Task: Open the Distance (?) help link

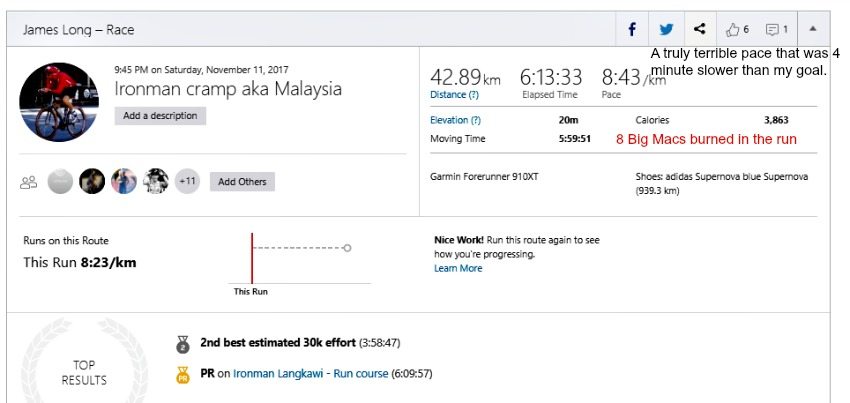Action: (454, 95)
